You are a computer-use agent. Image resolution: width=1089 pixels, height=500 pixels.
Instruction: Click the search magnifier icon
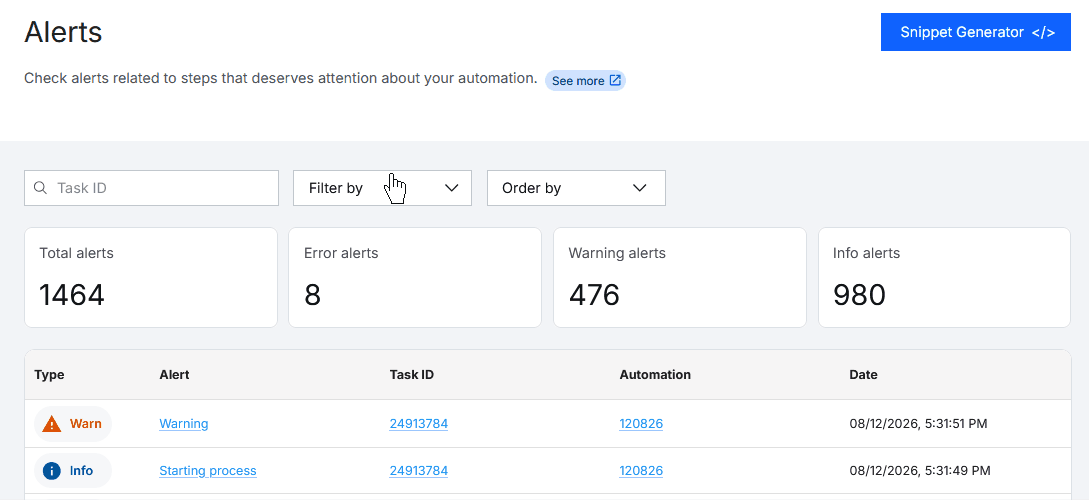coord(40,188)
